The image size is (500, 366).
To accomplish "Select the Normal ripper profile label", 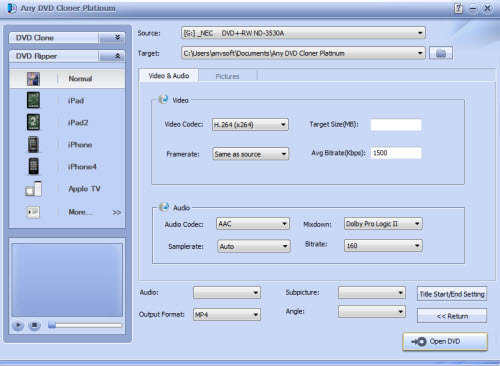I will click(80, 79).
